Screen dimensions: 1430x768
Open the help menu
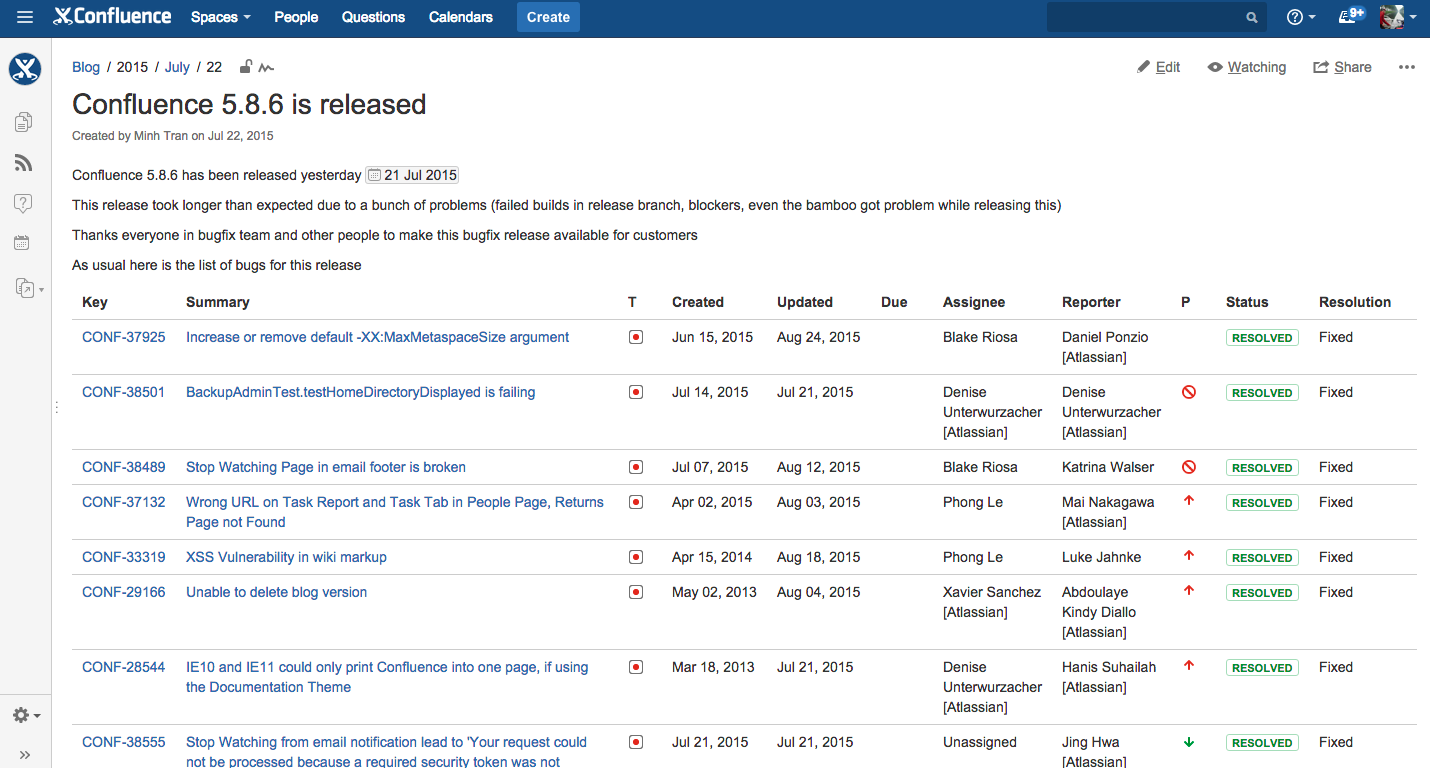pos(1300,17)
